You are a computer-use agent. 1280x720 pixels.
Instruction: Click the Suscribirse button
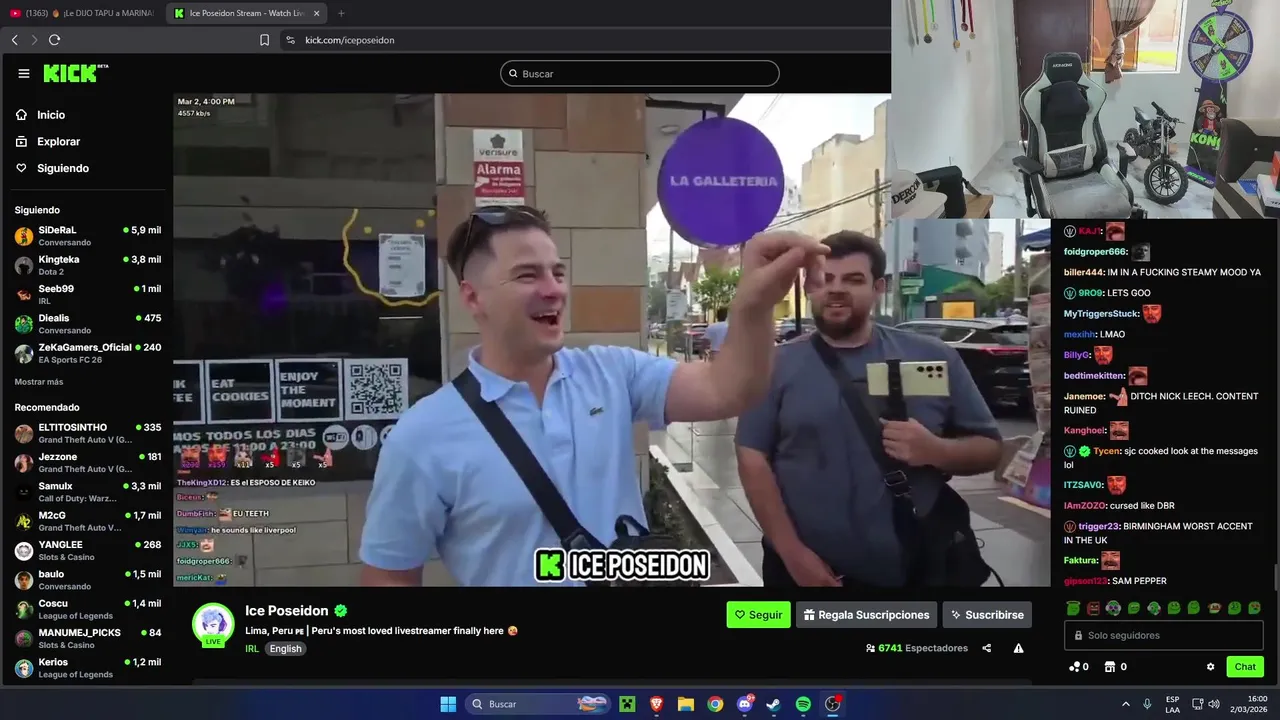pyautogui.click(x=987, y=615)
